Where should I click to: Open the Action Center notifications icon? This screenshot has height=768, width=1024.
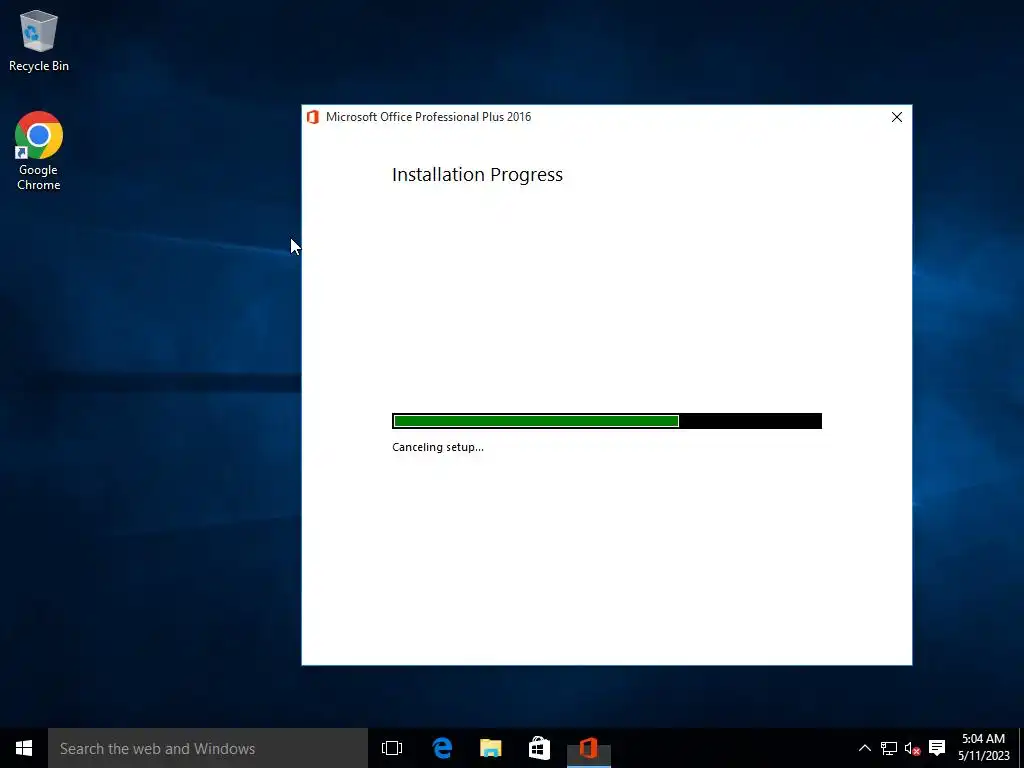point(937,748)
